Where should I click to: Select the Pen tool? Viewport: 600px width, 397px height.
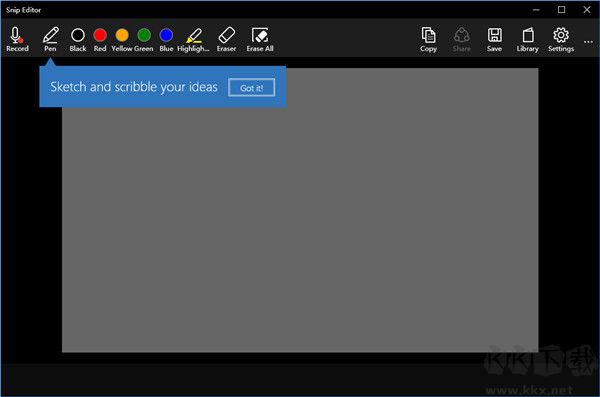[x=50, y=39]
